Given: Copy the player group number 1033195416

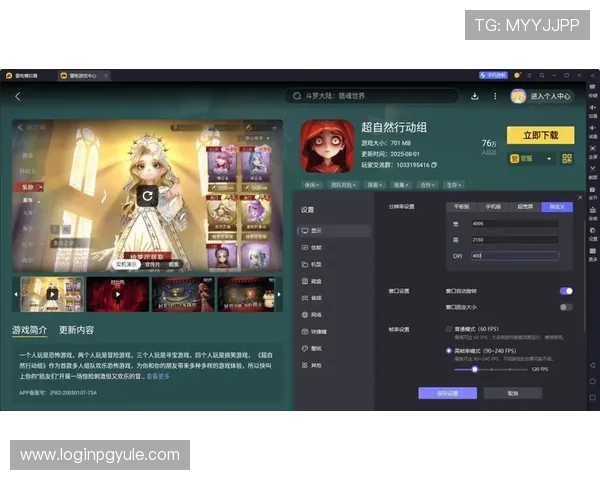Looking at the screenshot, I should [x=434, y=165].
